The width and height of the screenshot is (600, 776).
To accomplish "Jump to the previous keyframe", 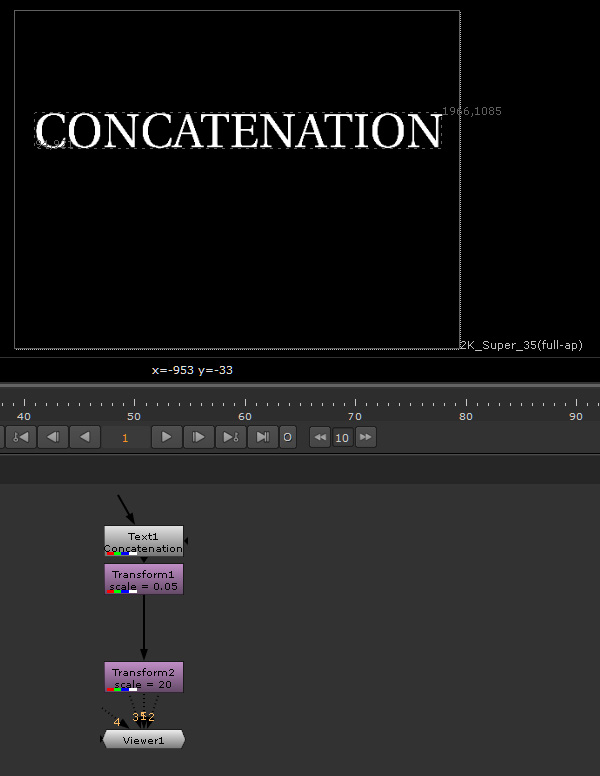I will pos(21,437).
